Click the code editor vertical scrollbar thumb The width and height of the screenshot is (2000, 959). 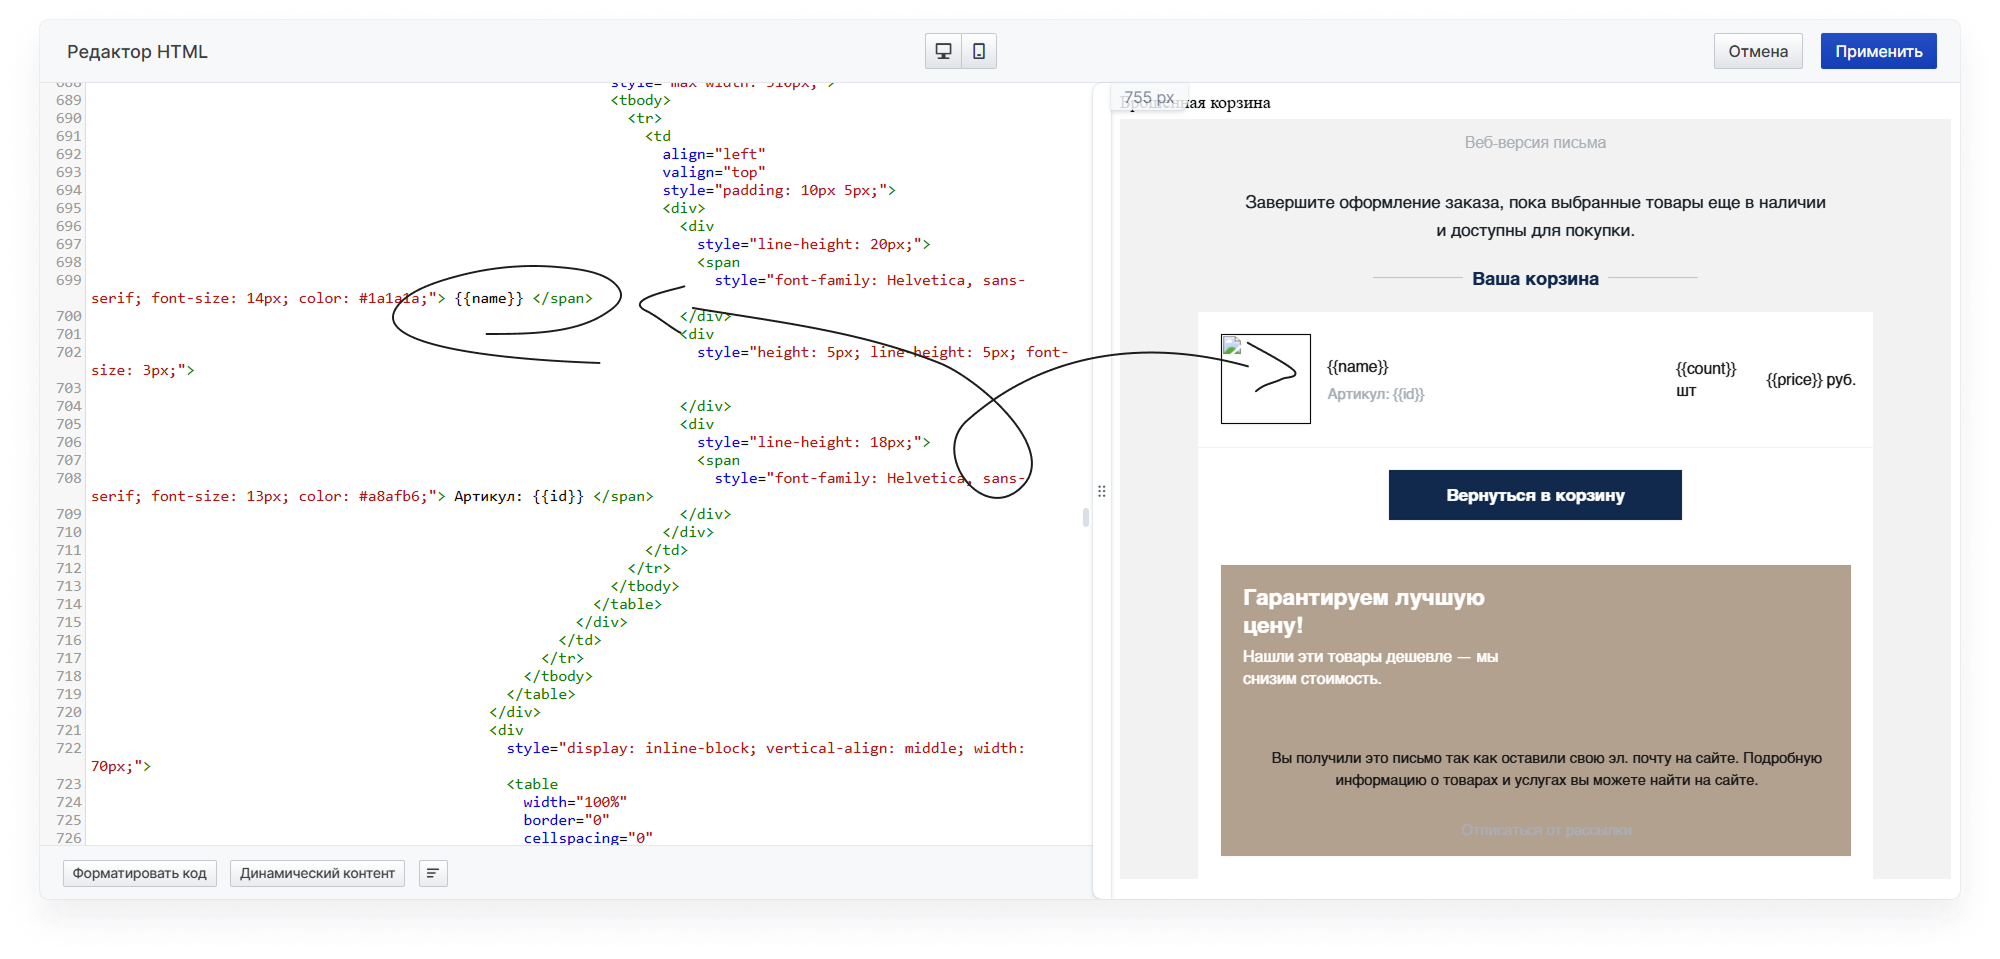click(1086, 517)
